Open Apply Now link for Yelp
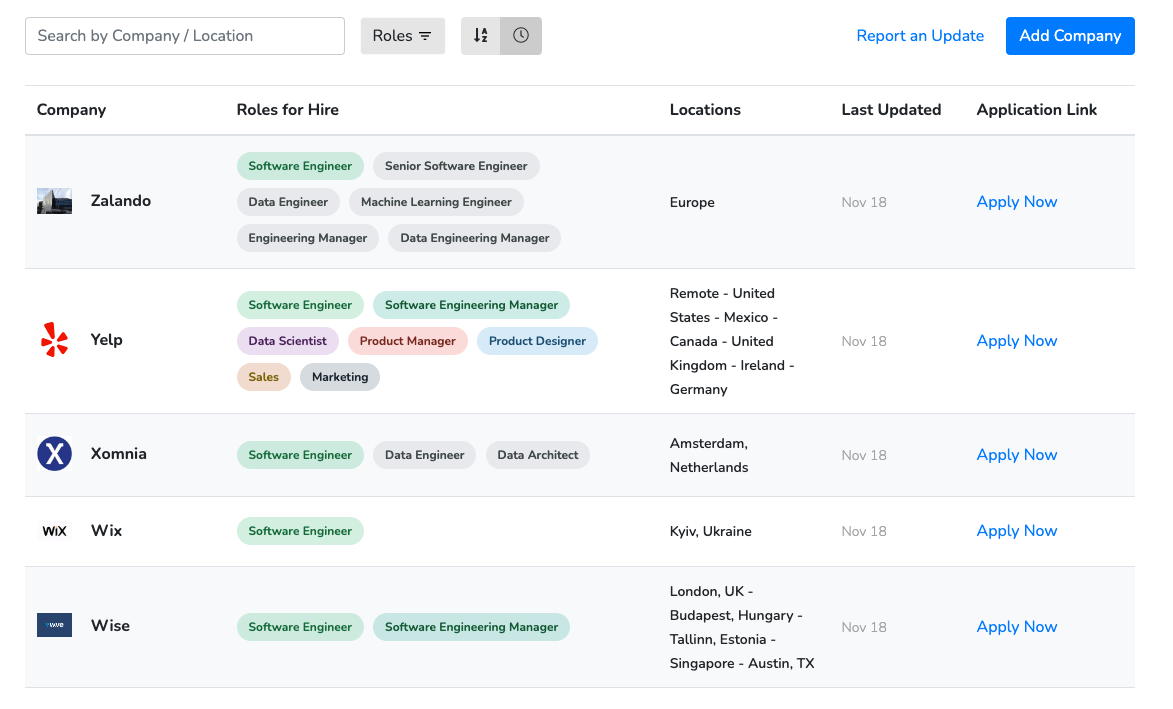Image resolution: width=1173 pixels, height=709 pixels. click(1017, 341)
